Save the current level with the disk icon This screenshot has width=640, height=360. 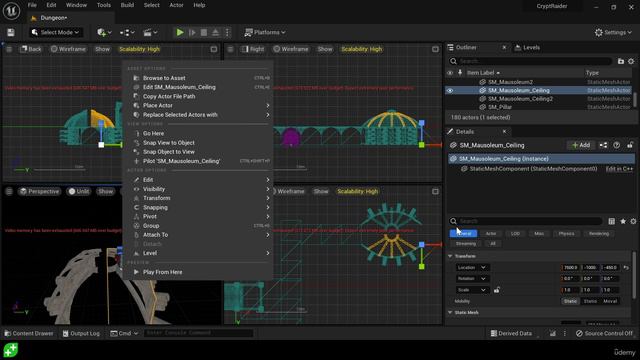point(11,32)
